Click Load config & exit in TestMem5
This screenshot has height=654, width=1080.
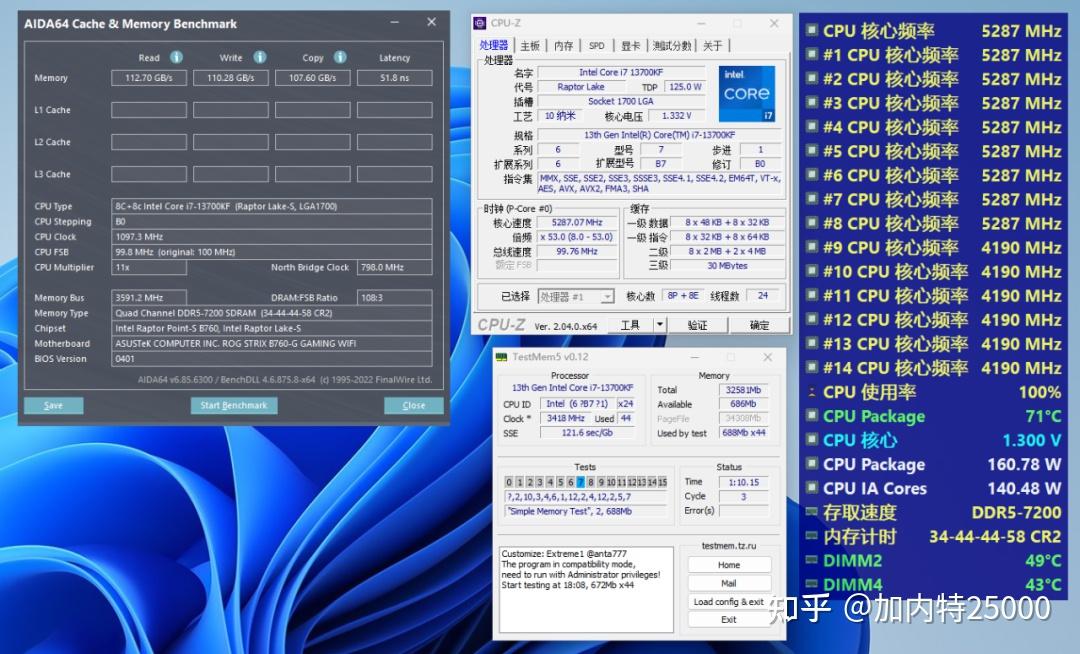[x=729, y=601]
